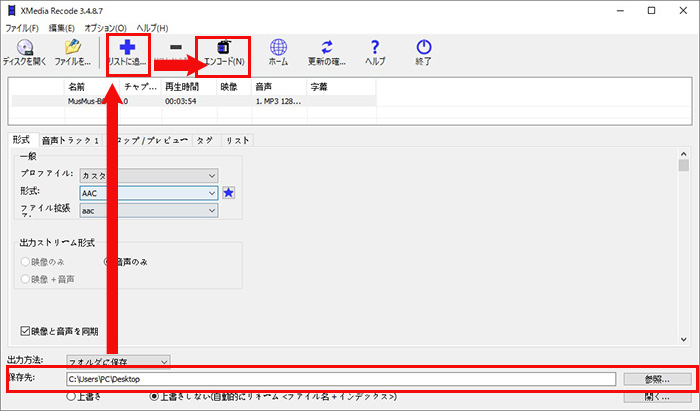Click the power icon to exit
Image resolution: width=700 pixels, height=411 pixels.
[x=424, y=52]
